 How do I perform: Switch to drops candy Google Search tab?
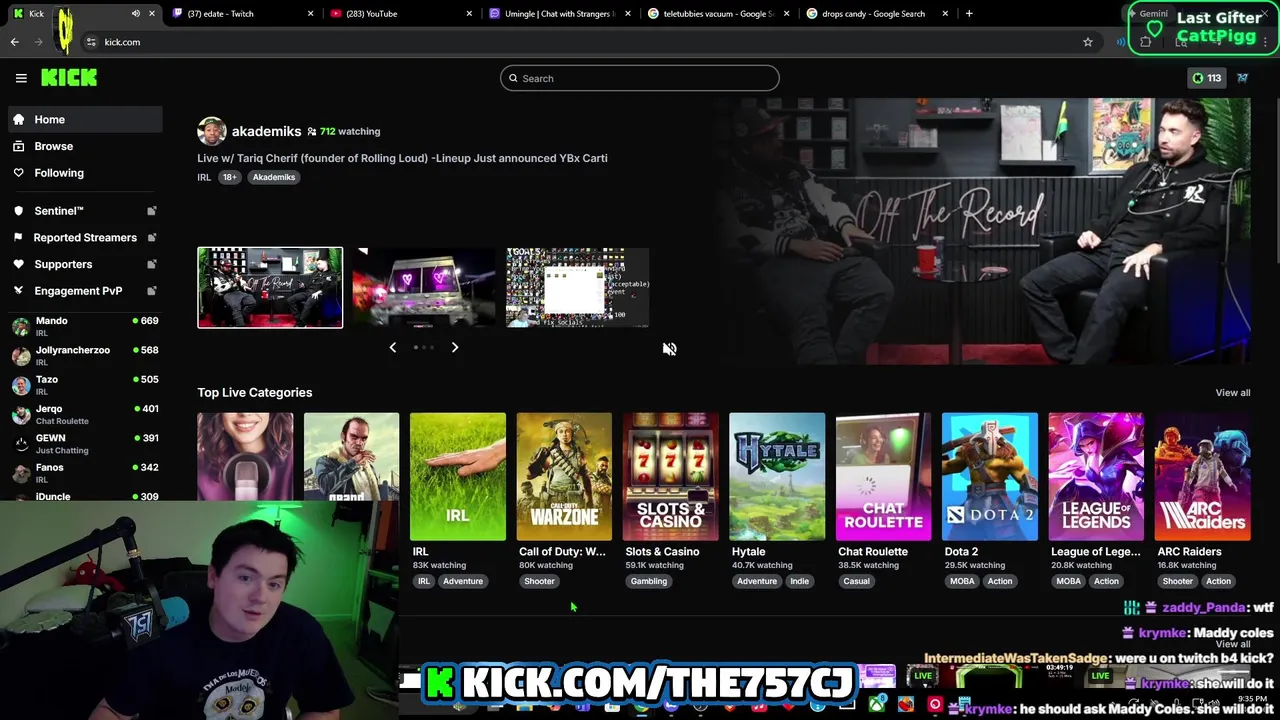coord(877,14)
